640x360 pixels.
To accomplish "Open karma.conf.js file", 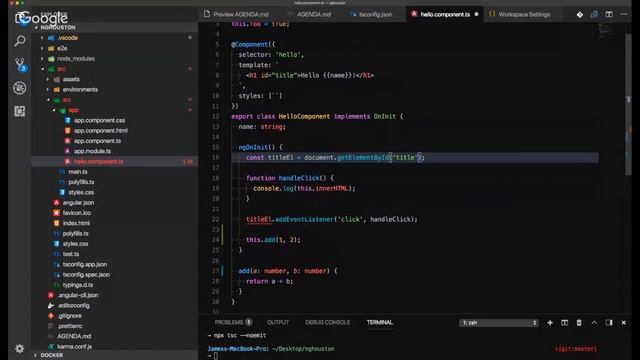I will click(x=74, y=347).
